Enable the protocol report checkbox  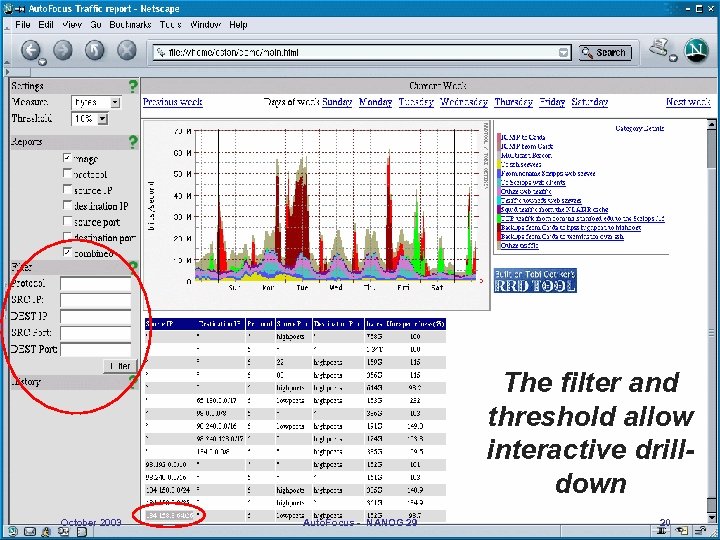click(x=68, y=174)
